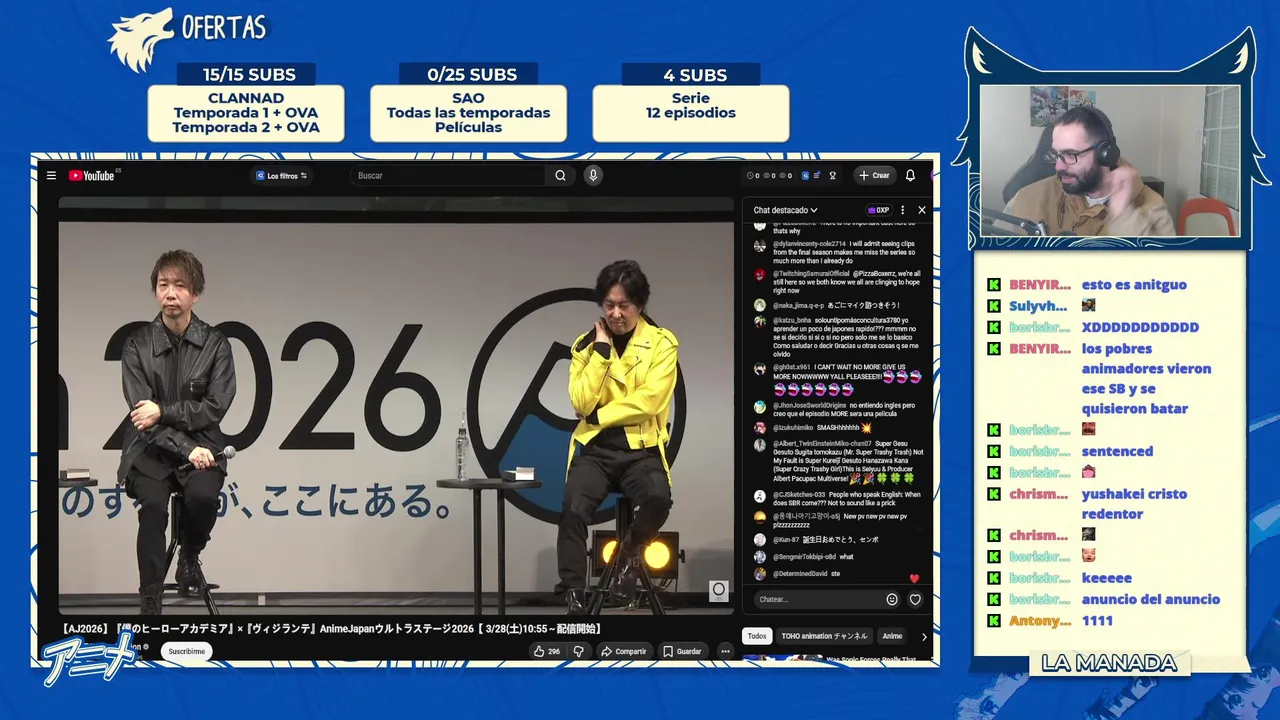Viewport: 1280px width, 720px height.
Task: Open the chat emoji picker
Action: (892, 599)
